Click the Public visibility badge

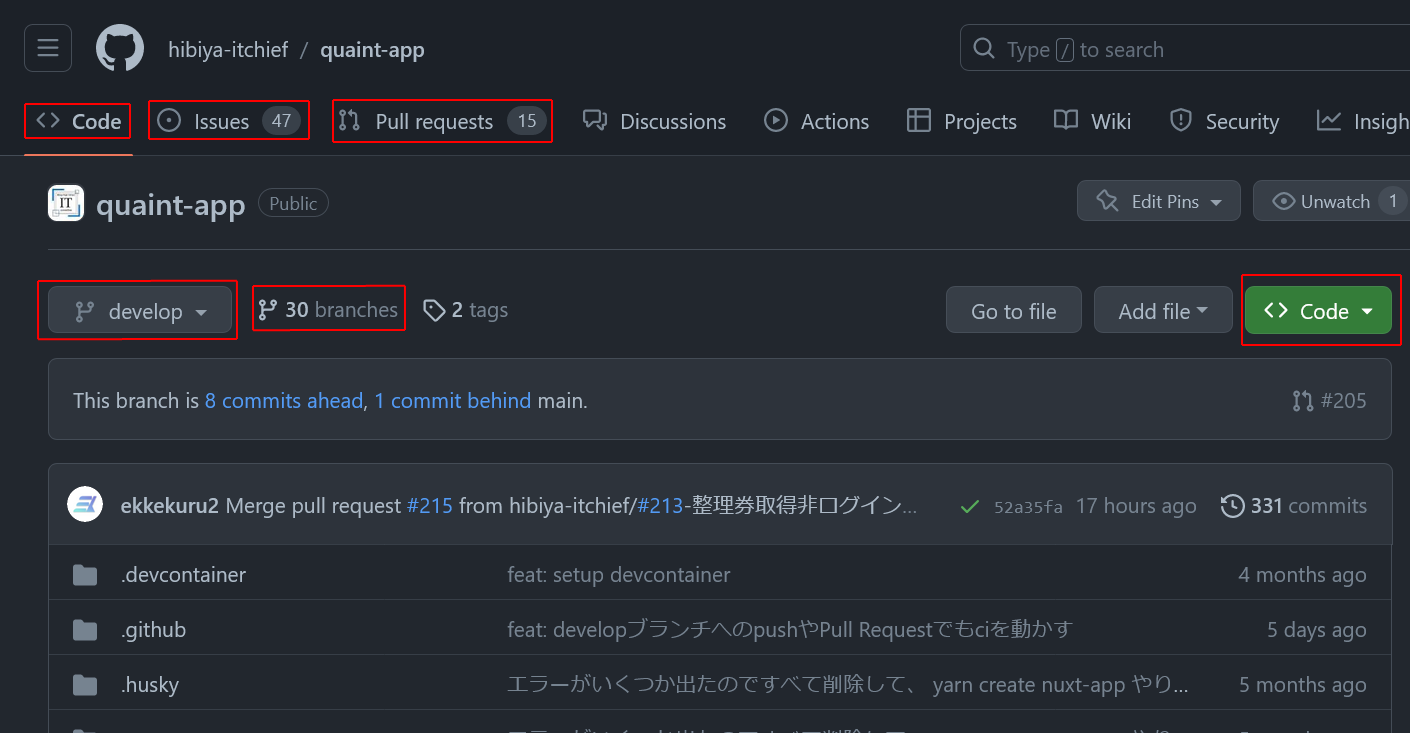pos(293,203)
